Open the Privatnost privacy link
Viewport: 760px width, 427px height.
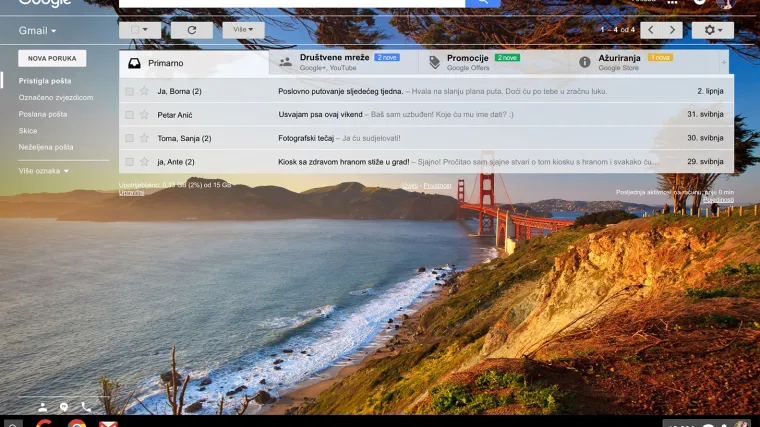tap(437, 186)
